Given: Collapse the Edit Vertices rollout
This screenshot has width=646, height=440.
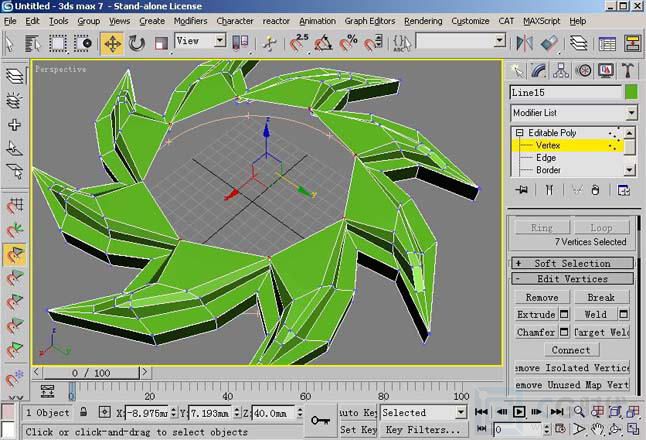Looking at the screenshot, I should coord(572,279).
